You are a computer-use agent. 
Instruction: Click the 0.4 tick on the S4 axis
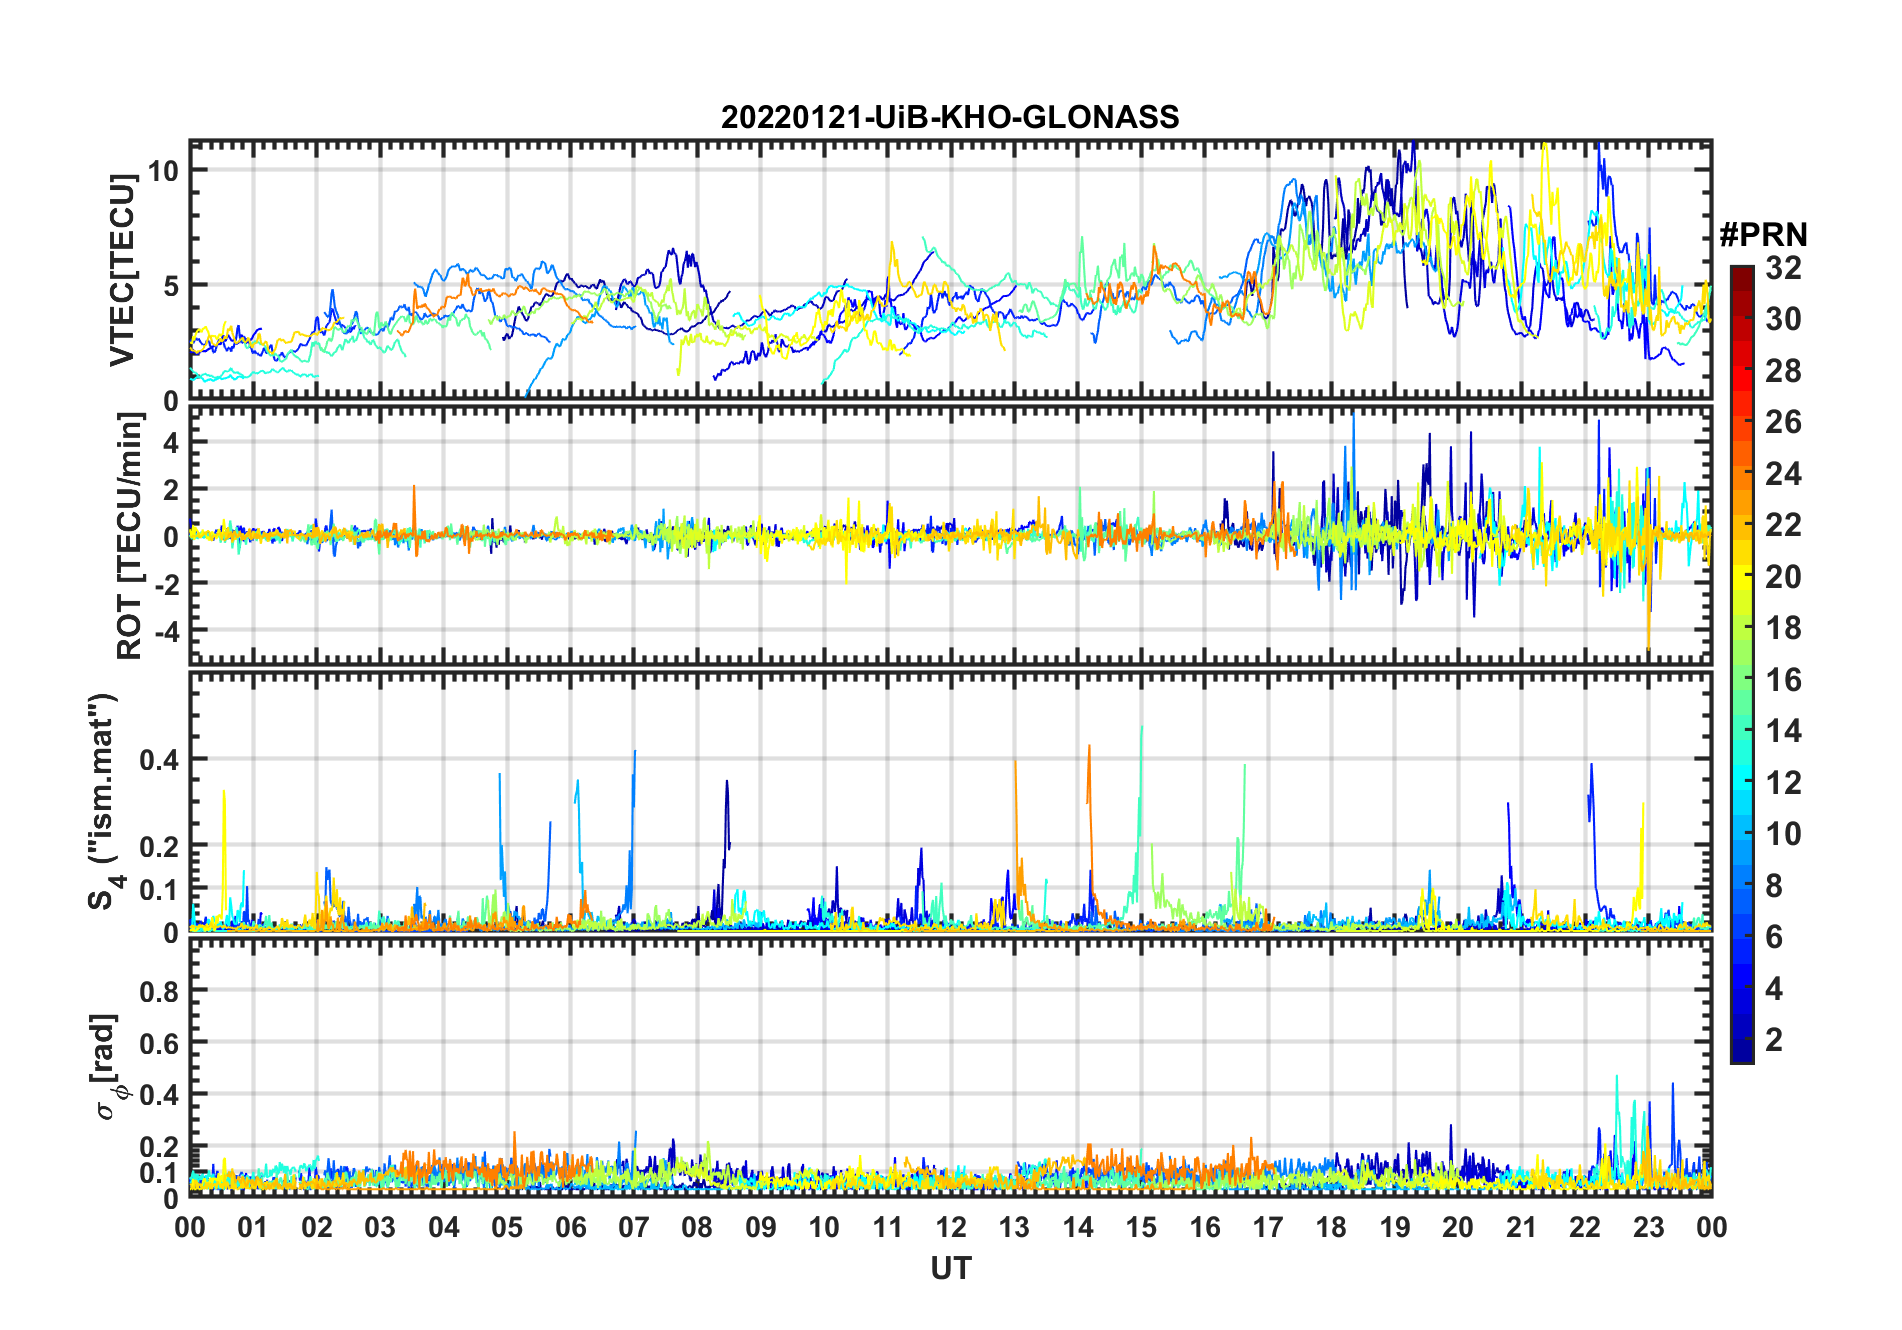click(159, 760)
